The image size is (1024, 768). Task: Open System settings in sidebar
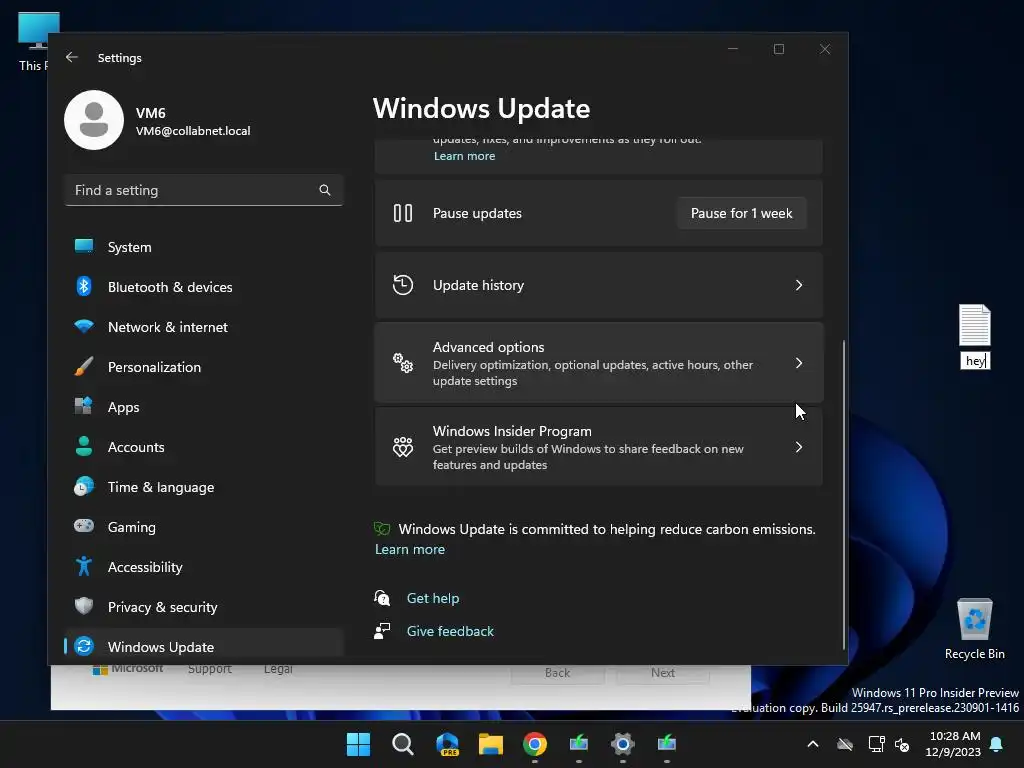pyautogui.click(x=204, y=247)
